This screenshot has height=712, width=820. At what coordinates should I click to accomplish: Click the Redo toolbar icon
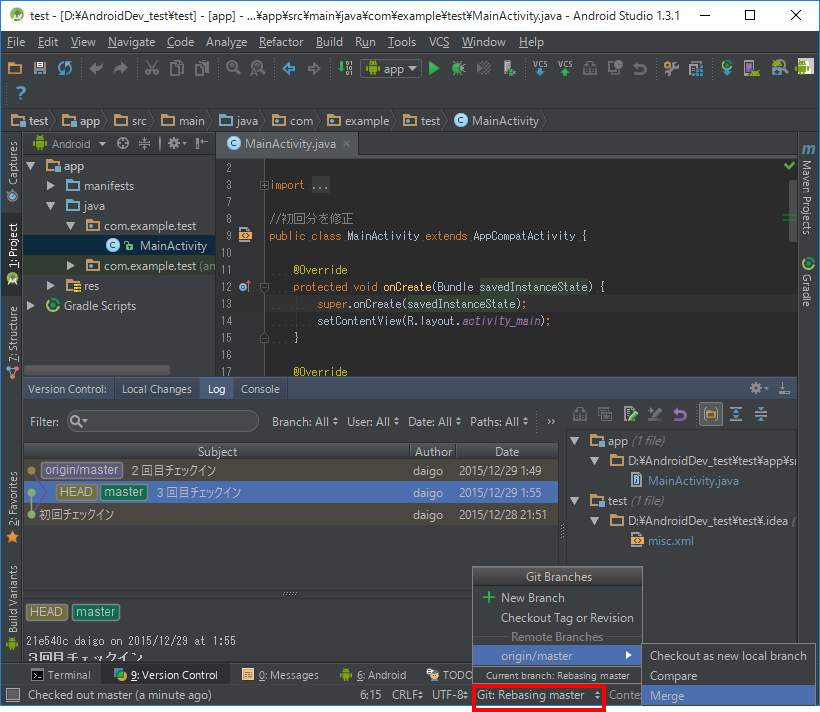tap(121, 68)
